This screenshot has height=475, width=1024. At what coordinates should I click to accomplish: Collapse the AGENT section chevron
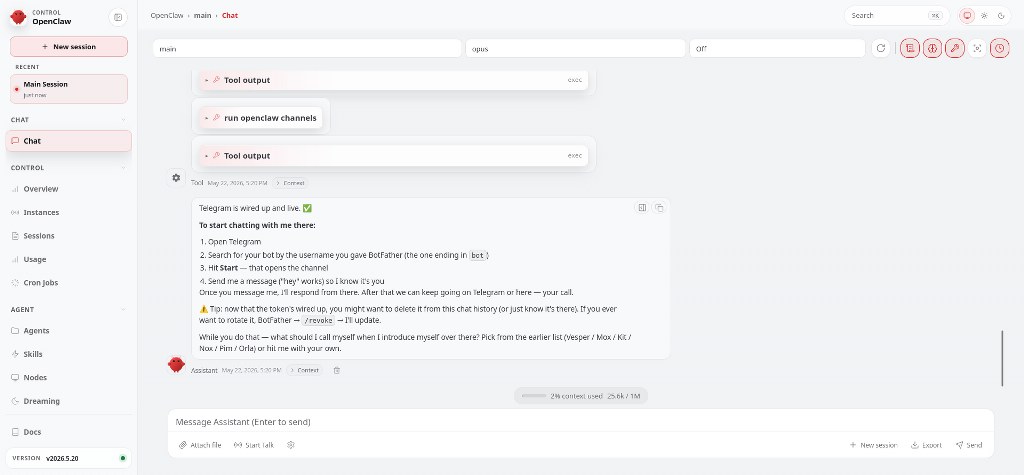pyautogui.click(x=123, y=310)
